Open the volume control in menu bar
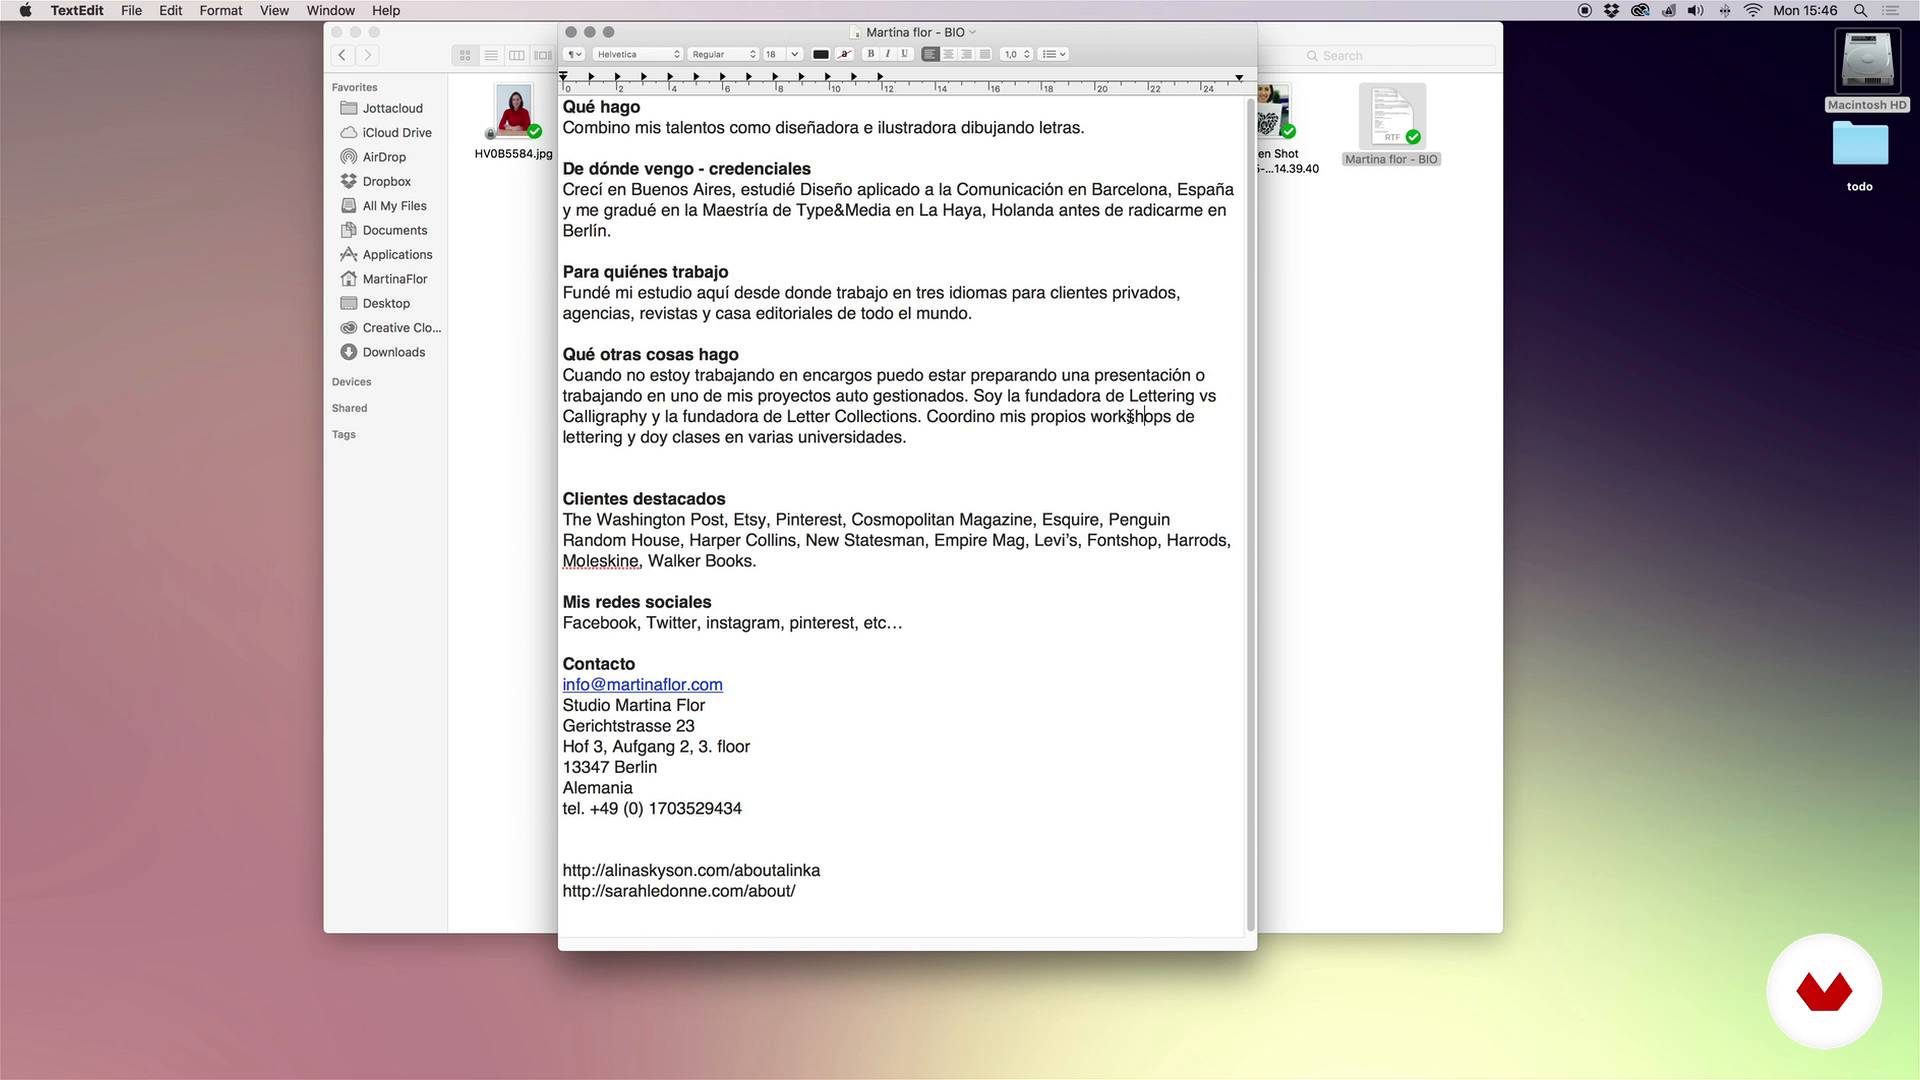This screenshot has height=1080, width=1920. click(1696, 10)
